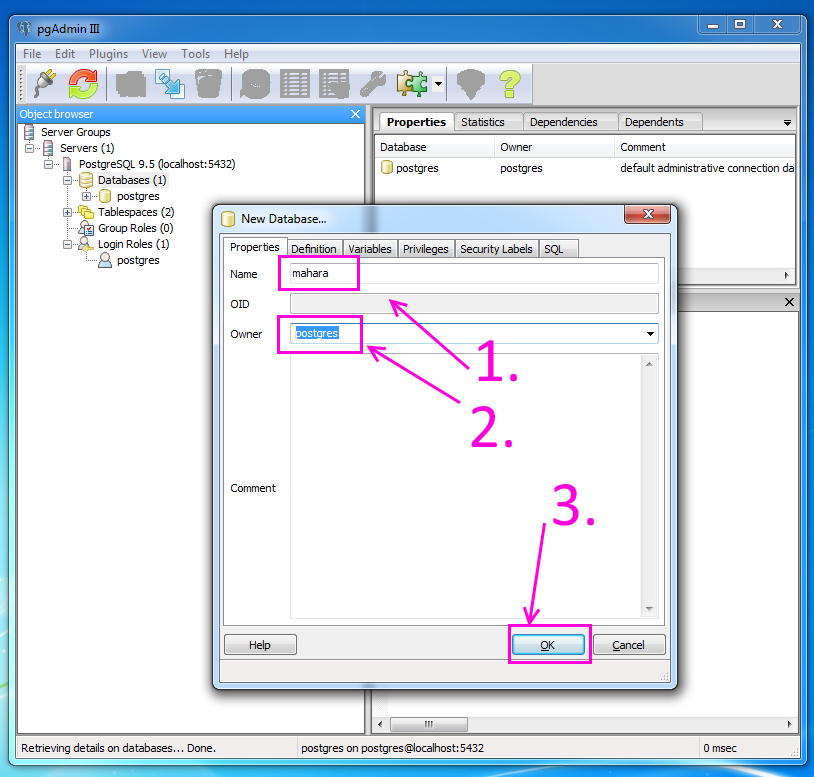The height and width of the screenshot is (777, 814).
Task: Open the Help menu
Action: (236, 54)
